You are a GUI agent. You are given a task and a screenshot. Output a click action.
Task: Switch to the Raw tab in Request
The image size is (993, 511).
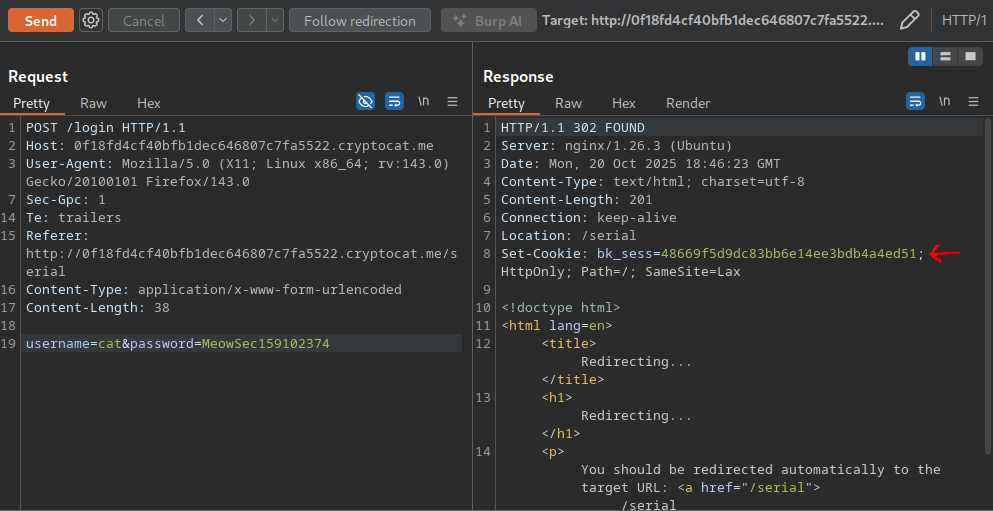[x=94, y=103]
